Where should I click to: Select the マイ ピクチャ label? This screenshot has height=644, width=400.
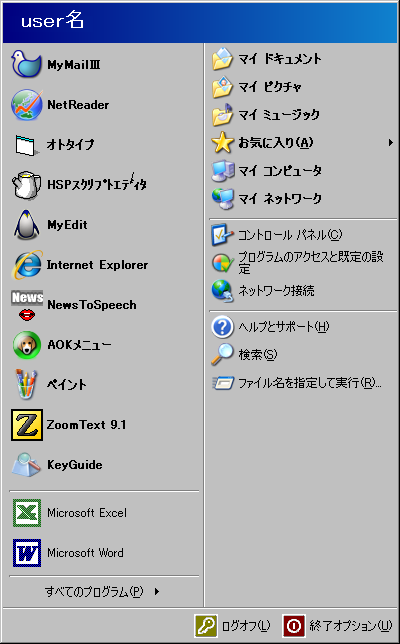[270, 87]
